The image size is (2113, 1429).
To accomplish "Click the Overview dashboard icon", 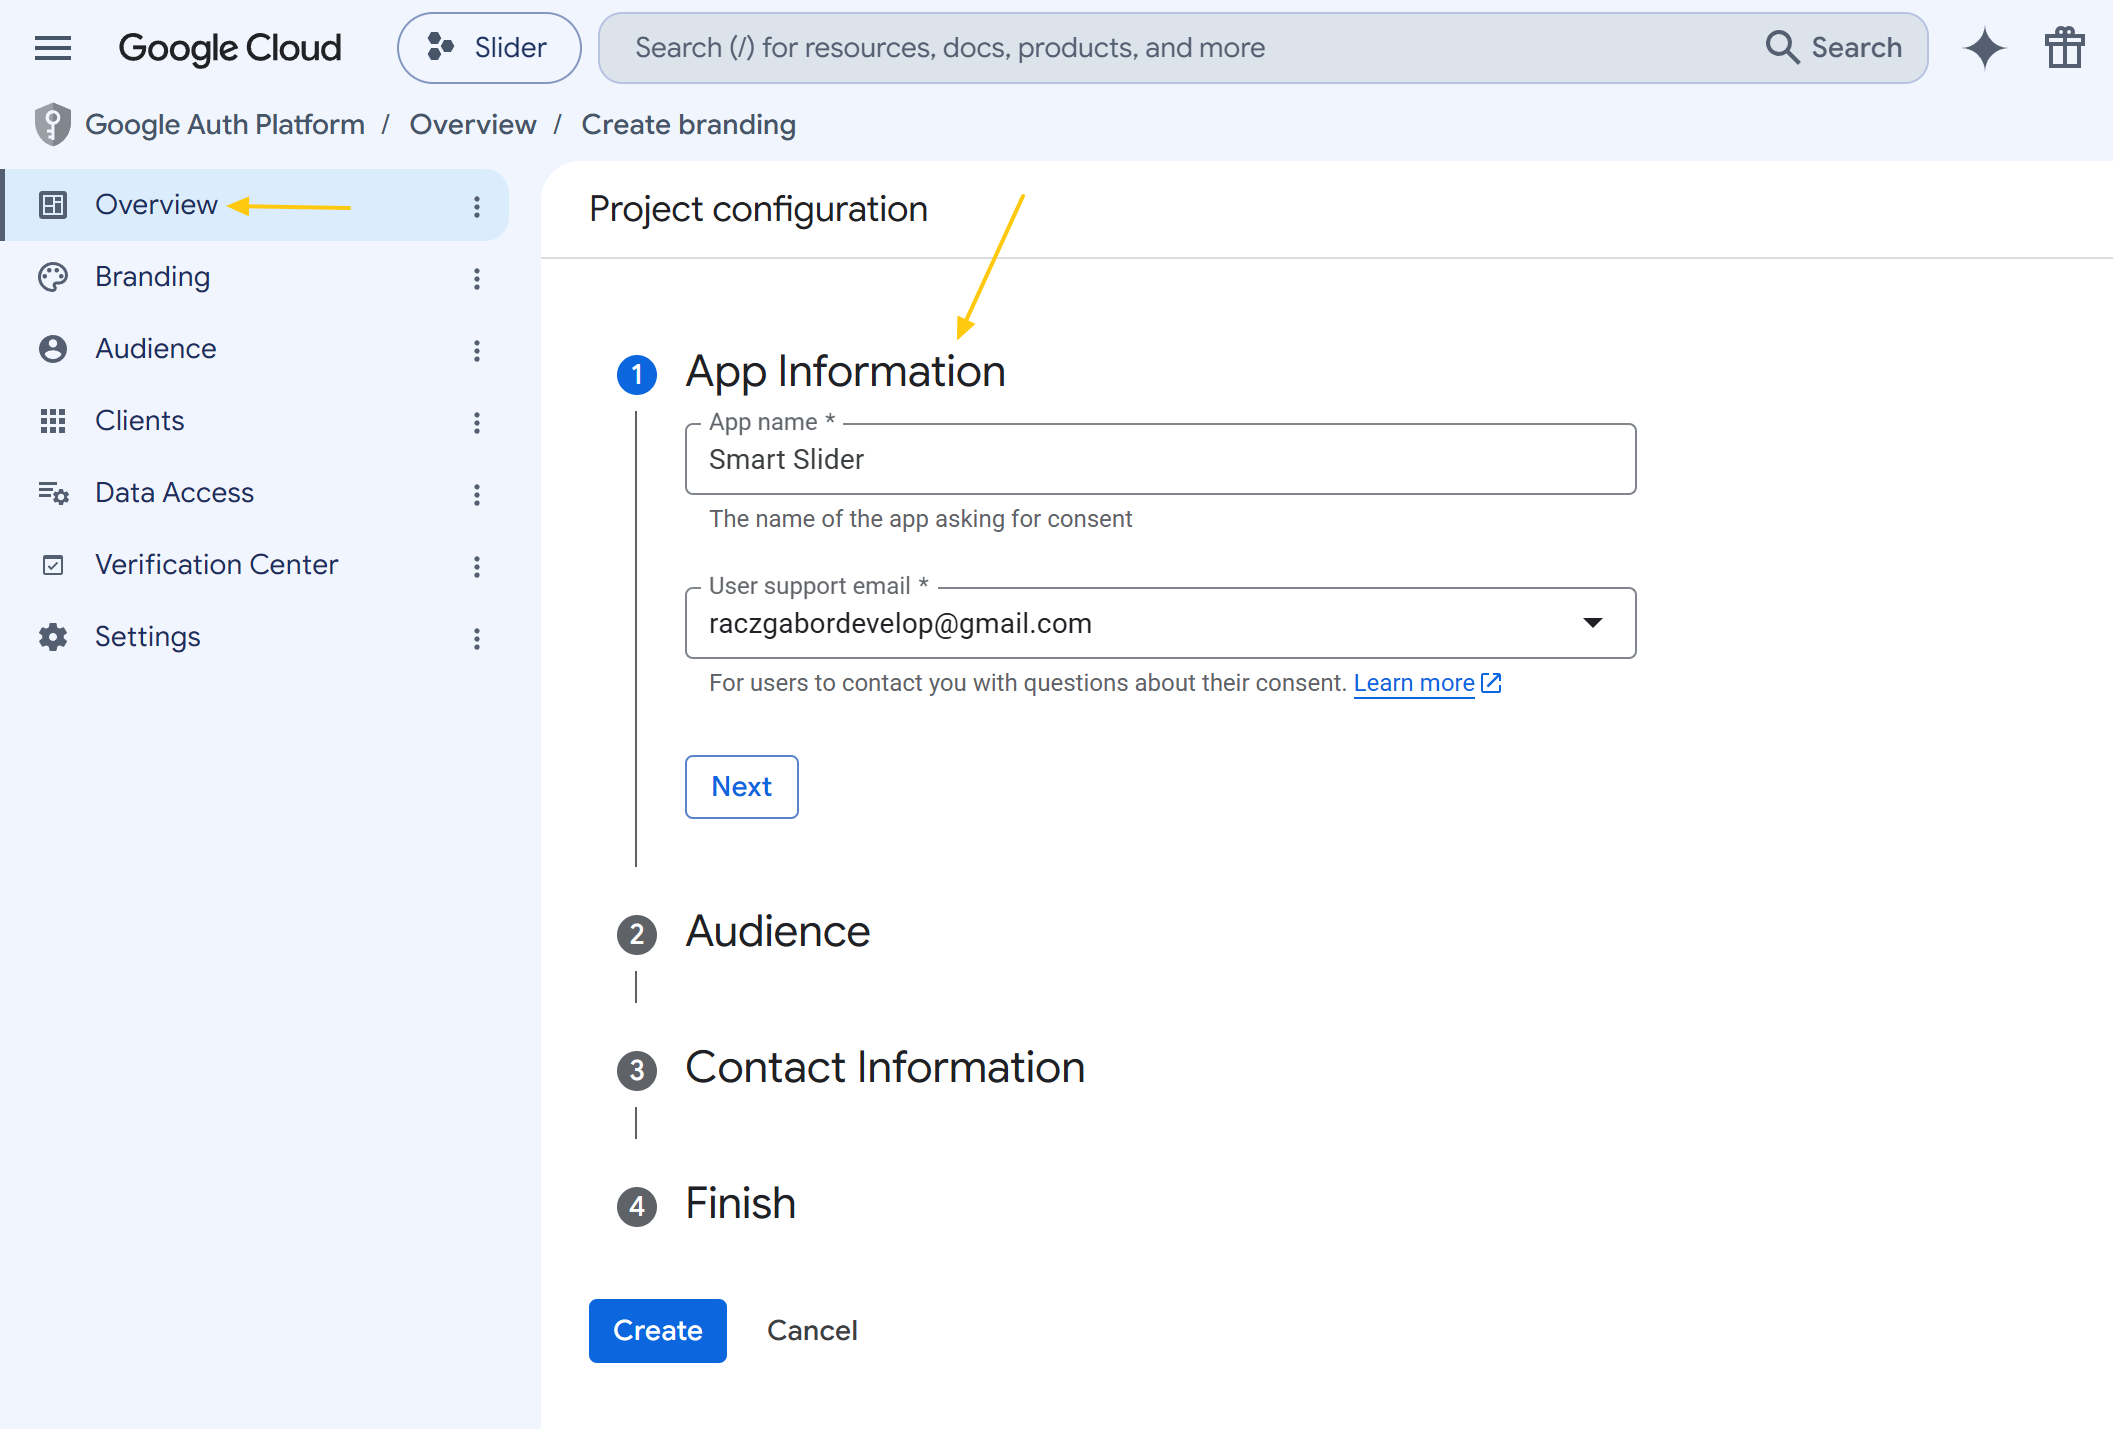I will tap(53, 205).
